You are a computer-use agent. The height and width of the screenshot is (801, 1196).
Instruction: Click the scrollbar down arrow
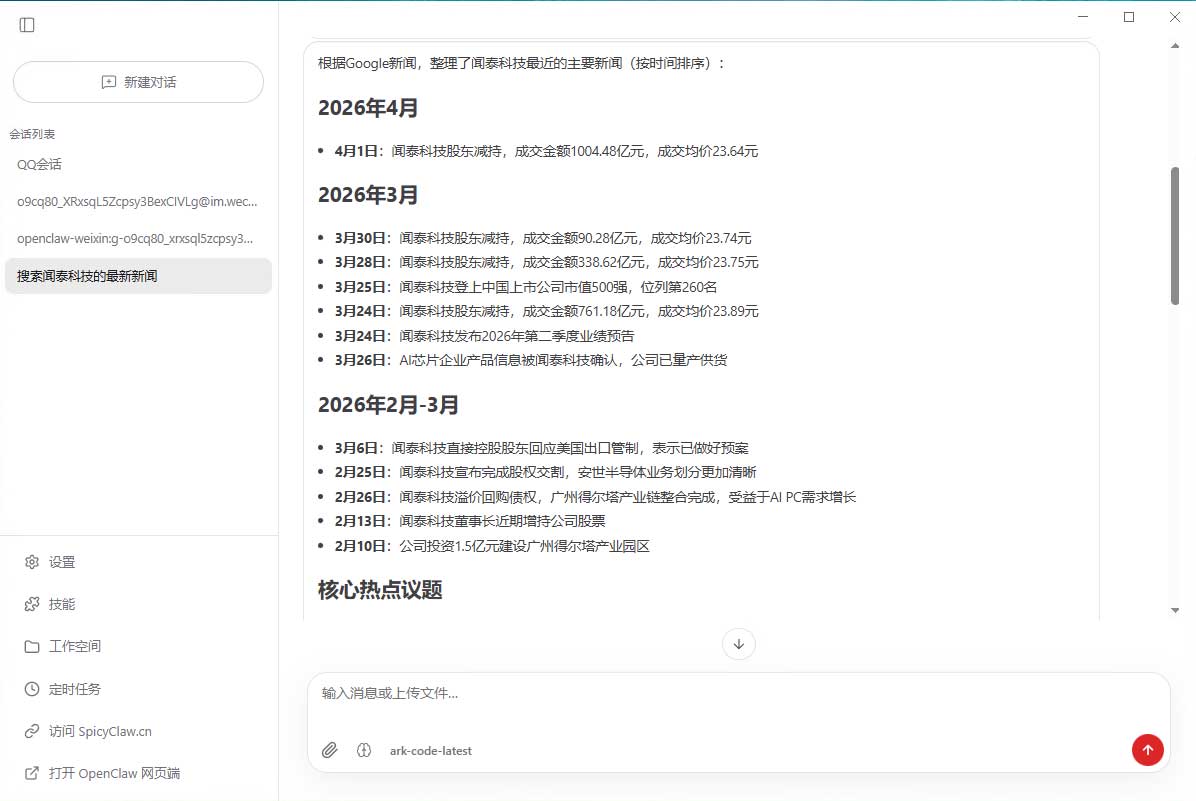pyautogui.click(x=1175, y=610)
